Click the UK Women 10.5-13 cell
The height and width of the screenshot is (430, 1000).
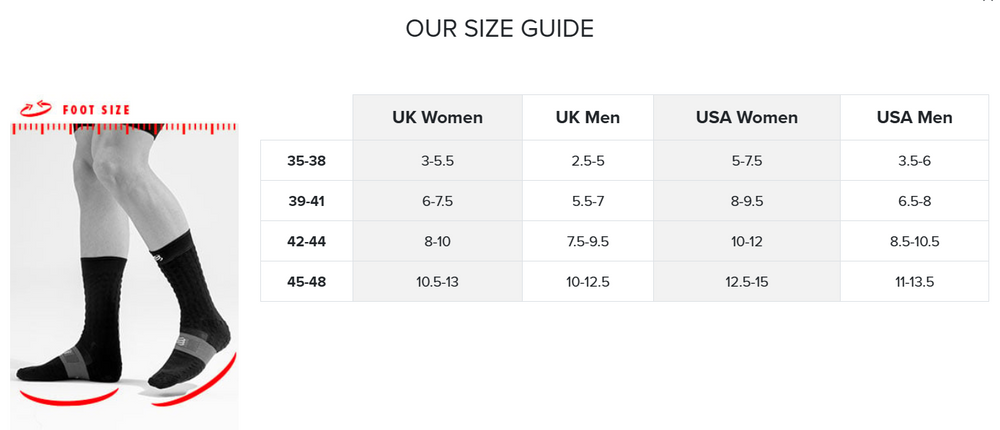pos(437,282)
